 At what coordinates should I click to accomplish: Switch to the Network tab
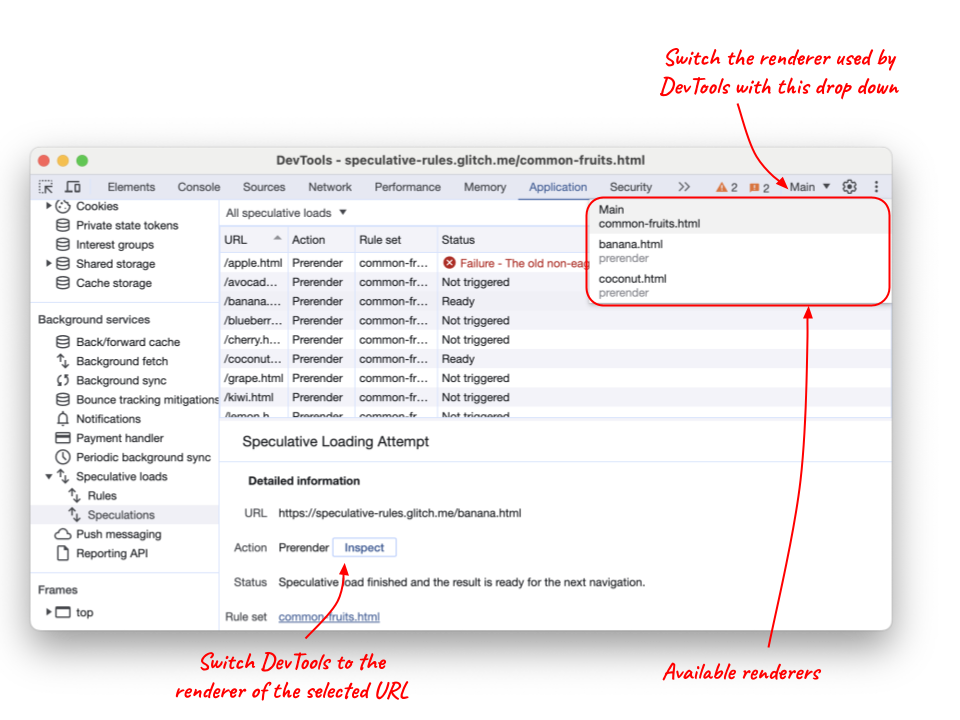[330, 186]
